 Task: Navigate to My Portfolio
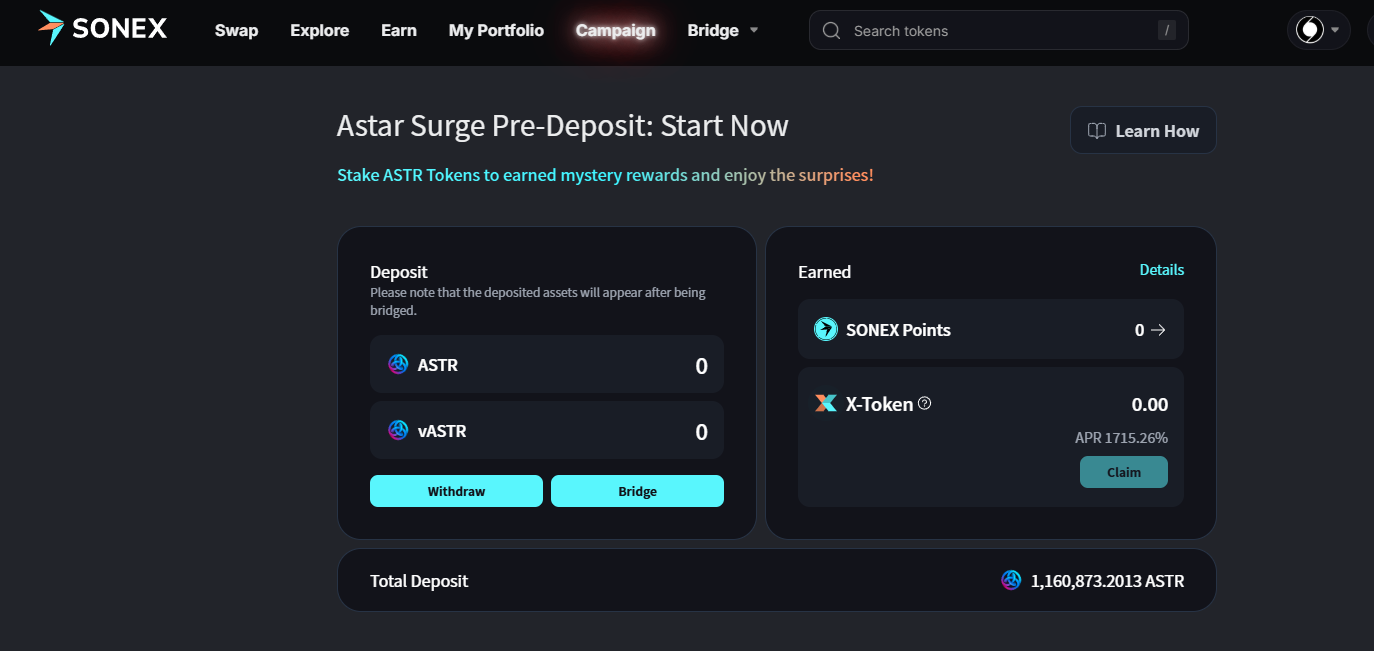pos(496,31)
